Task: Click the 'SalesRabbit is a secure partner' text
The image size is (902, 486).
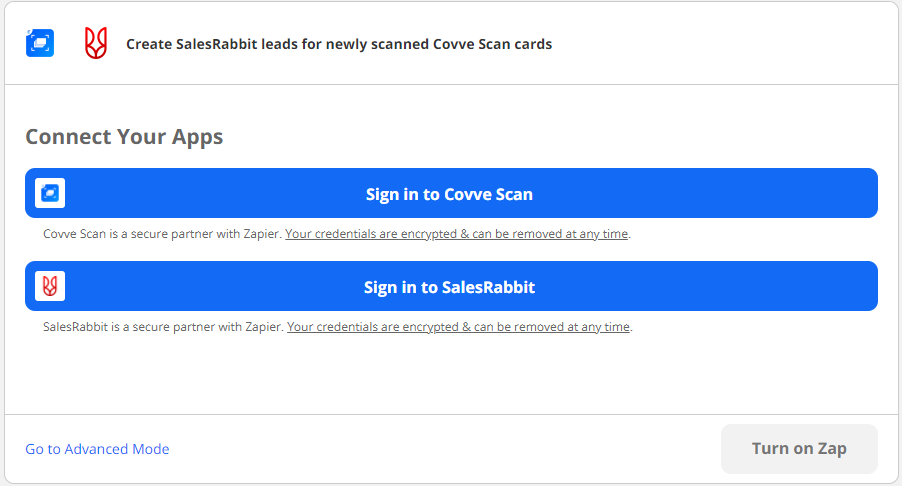Action: 164,327
